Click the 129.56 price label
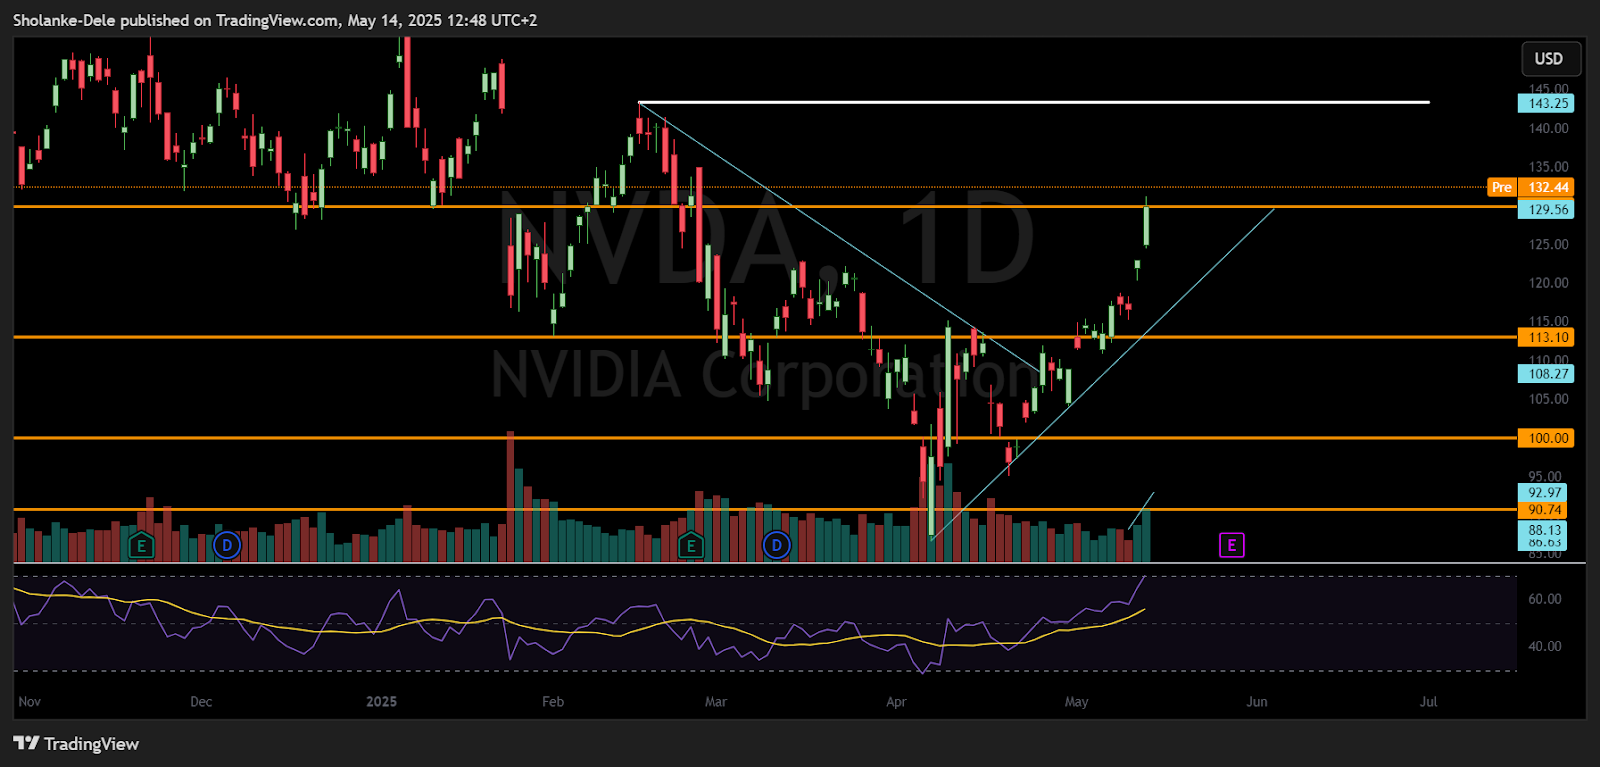 click(1546, 209)
